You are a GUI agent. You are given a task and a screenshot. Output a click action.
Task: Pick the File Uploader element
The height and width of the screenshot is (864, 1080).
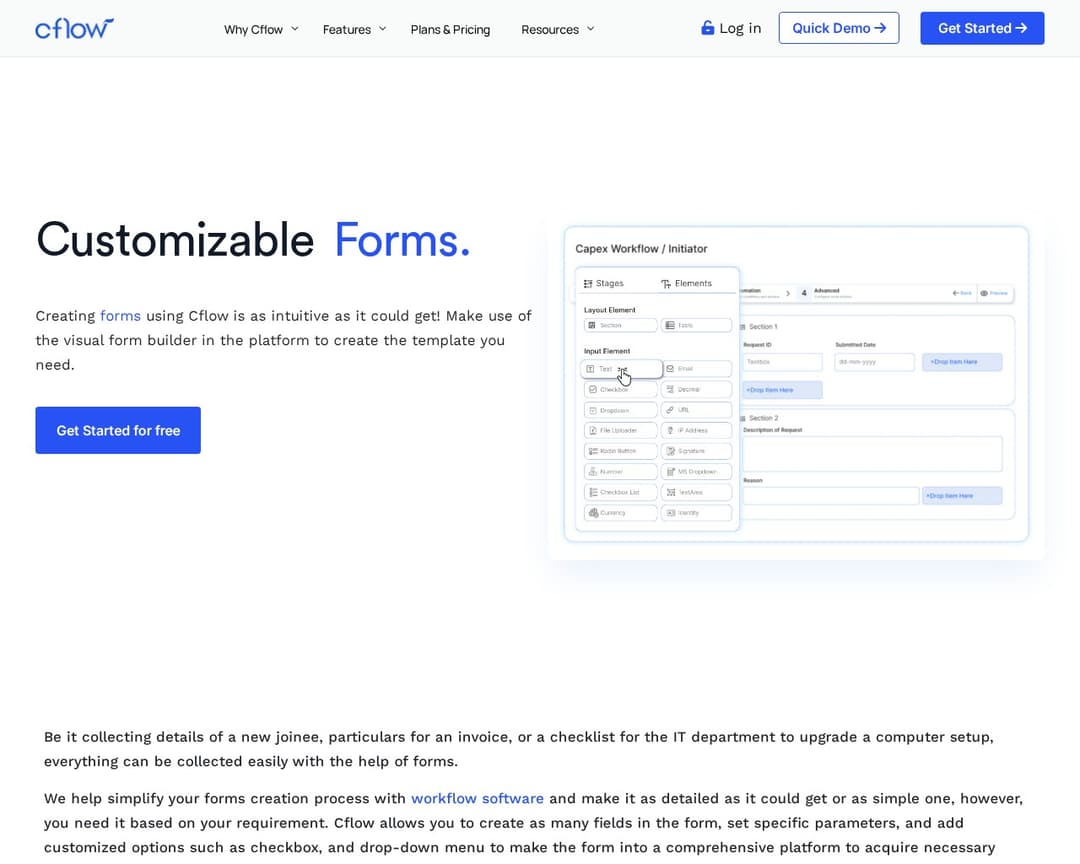pos(621,431)
